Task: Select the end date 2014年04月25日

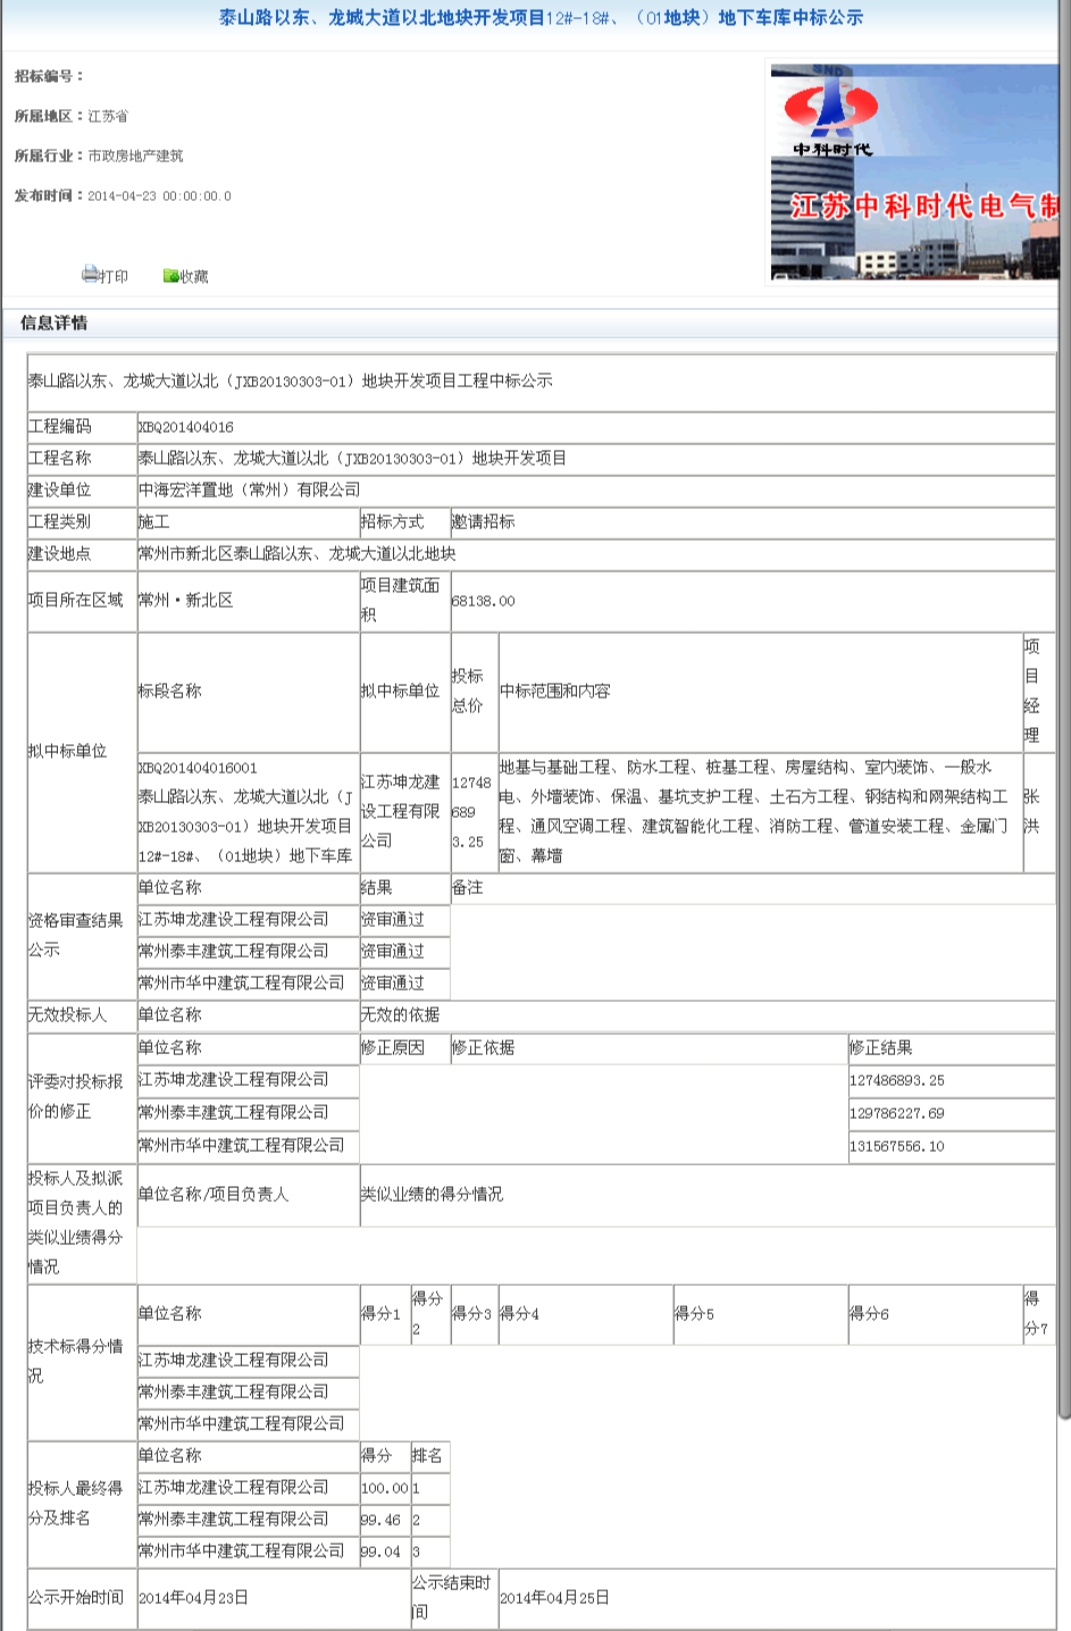Action: 554,1598
